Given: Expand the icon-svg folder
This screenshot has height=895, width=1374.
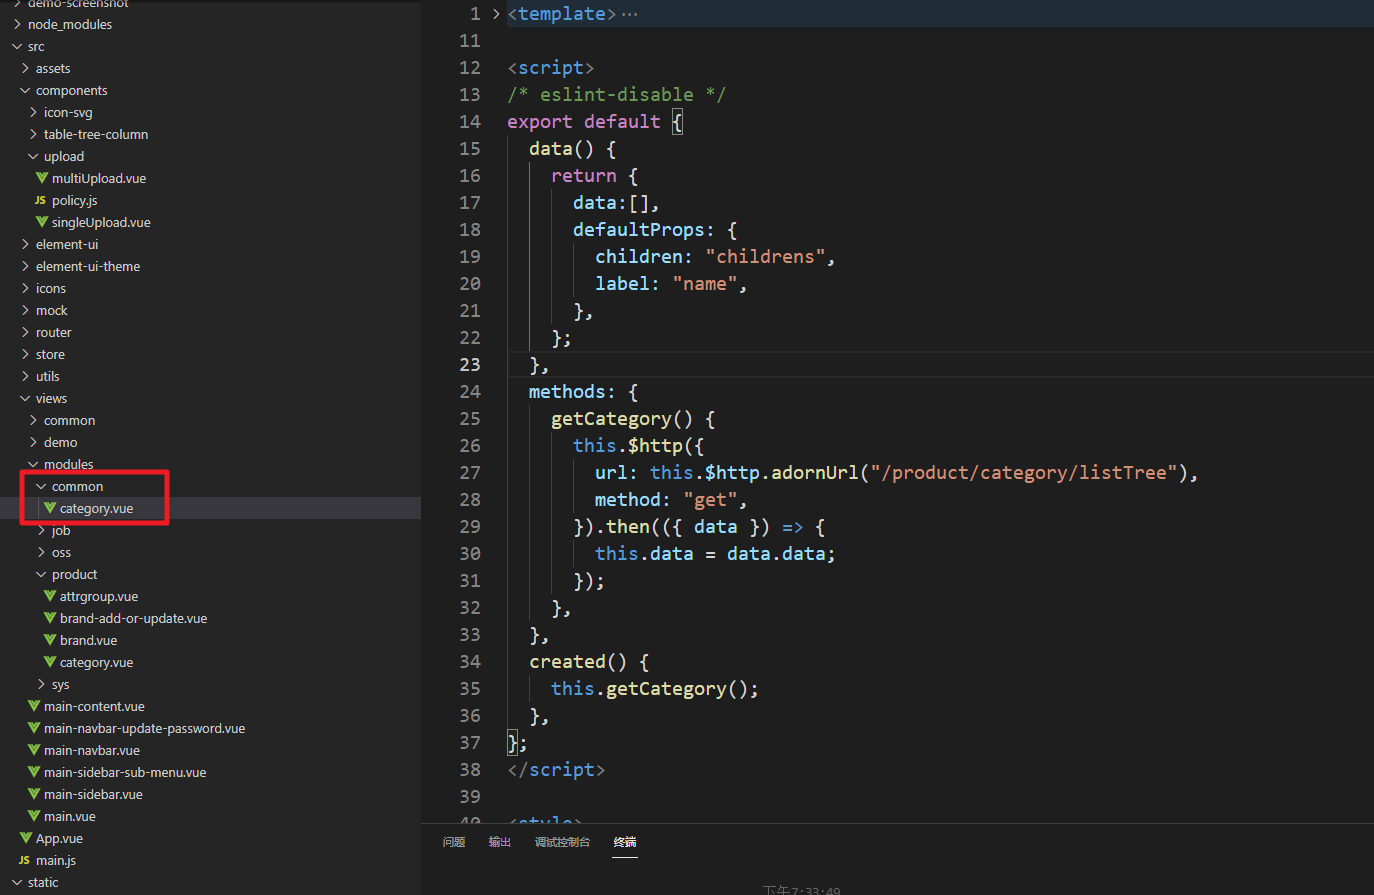Looking at the screenshot, I should tap(33, 112).
